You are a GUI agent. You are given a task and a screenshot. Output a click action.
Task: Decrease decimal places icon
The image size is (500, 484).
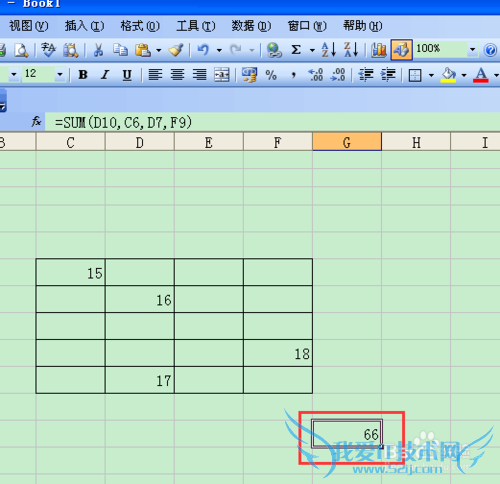pos(337,75)
